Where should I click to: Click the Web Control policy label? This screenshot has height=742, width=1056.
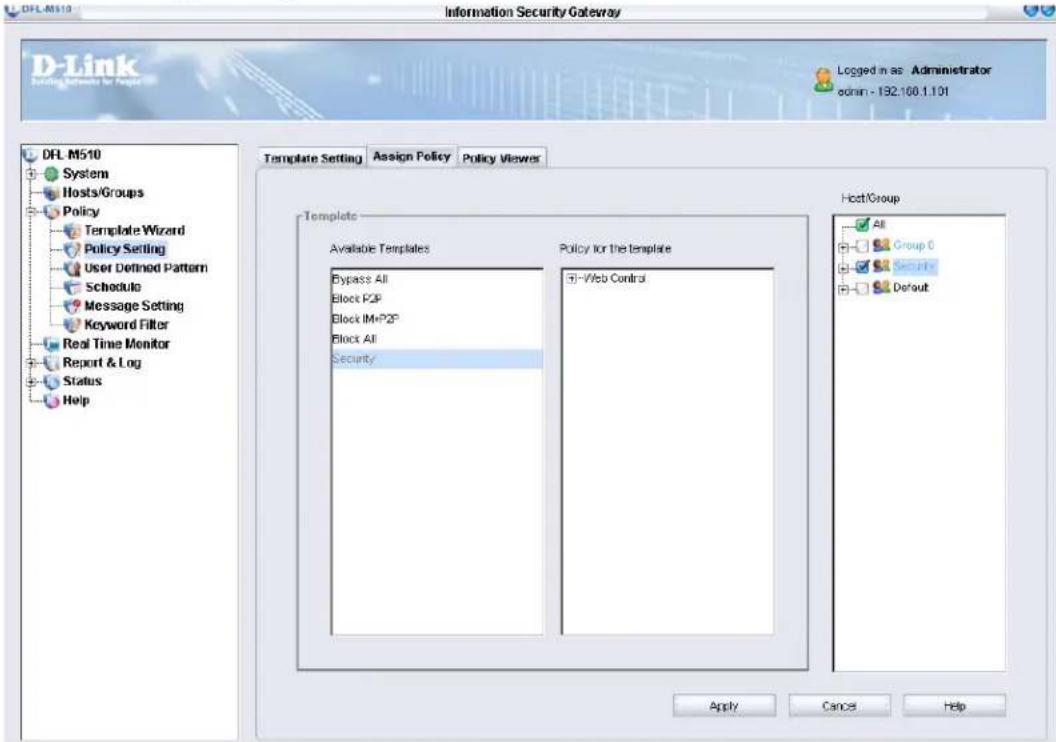[x=614, y=278]
